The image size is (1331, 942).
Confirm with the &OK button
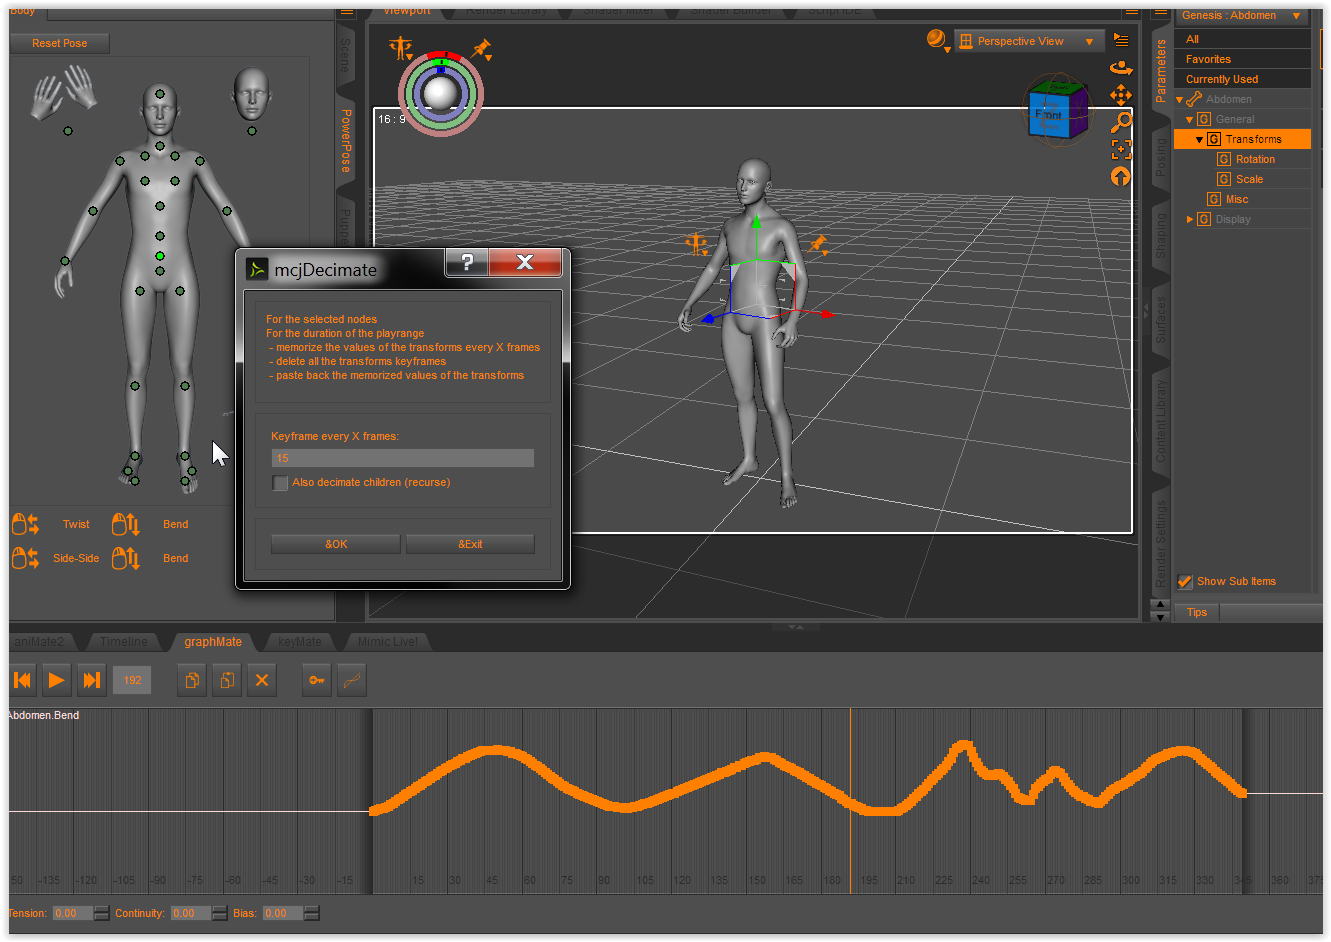tap(336, 544)
